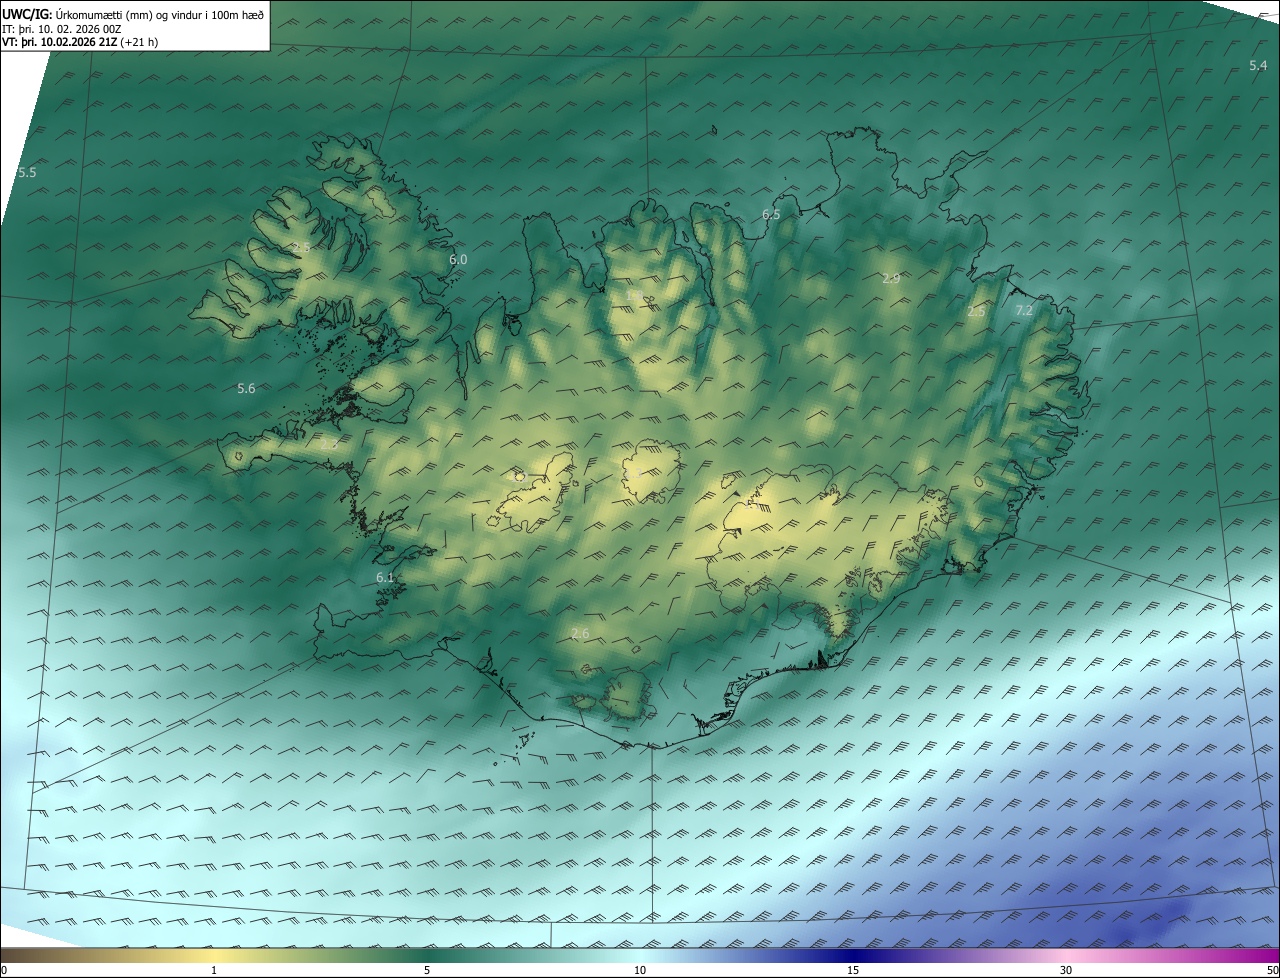Click the '10' tick on the color scale

point(640,970)
